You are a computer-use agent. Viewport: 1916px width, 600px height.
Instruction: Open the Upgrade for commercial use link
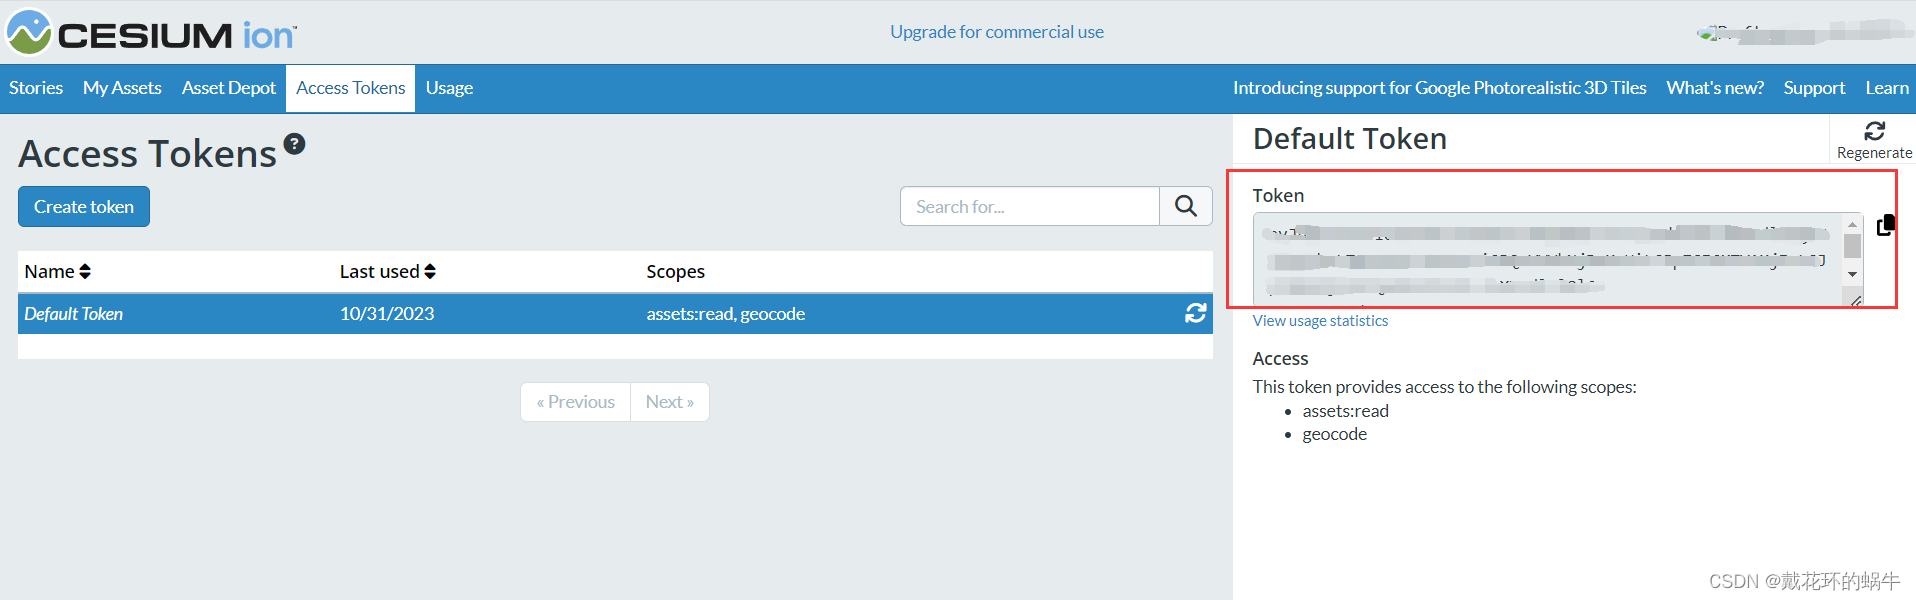pyautogui.click(x=996, y=31)
